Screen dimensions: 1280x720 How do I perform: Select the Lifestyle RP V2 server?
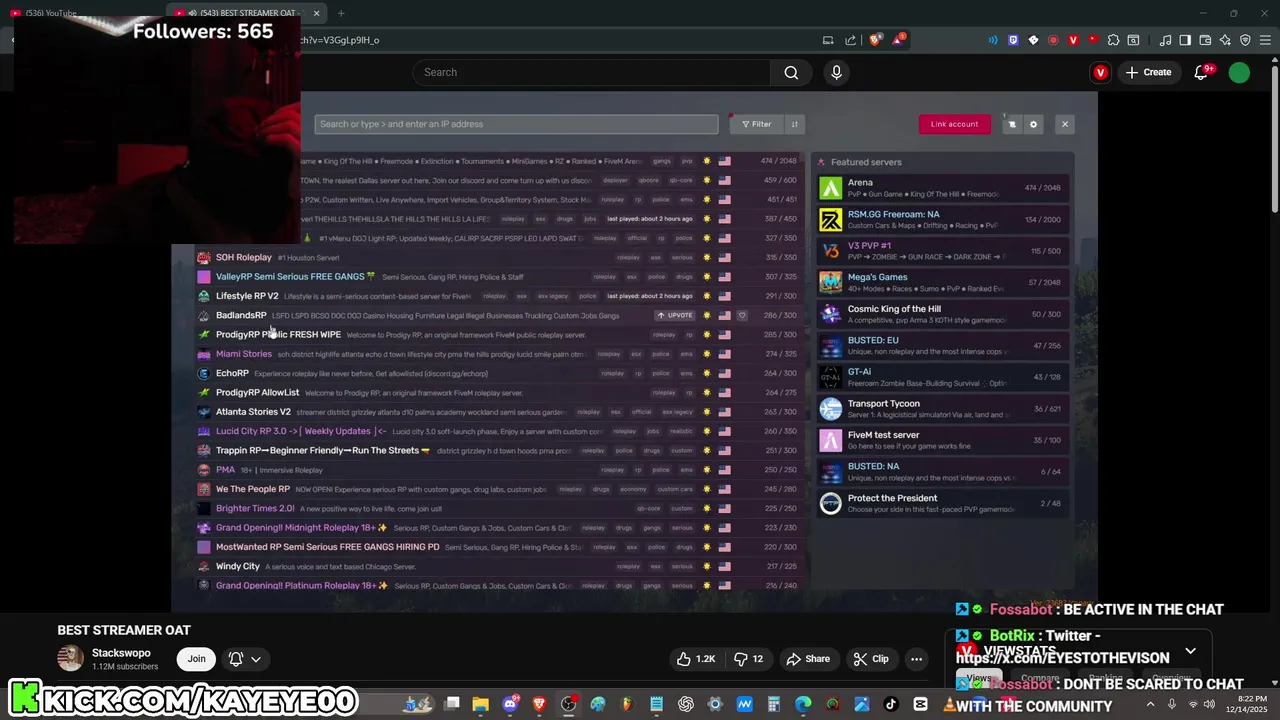click(x=500, y=296)
